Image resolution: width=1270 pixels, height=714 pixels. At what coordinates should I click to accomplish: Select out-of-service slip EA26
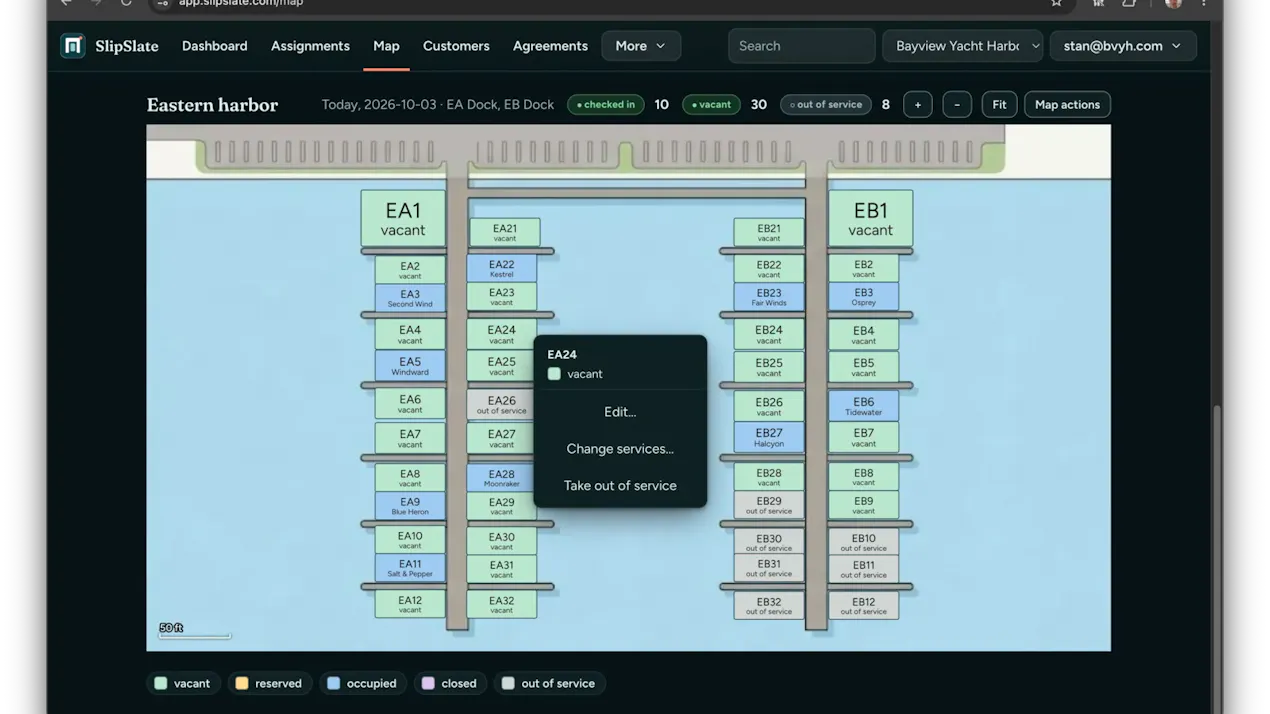502,405
